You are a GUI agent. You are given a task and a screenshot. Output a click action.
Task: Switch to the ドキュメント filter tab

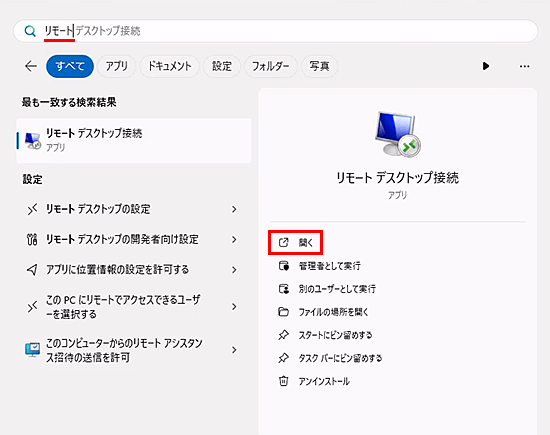(x=170, y=66)
